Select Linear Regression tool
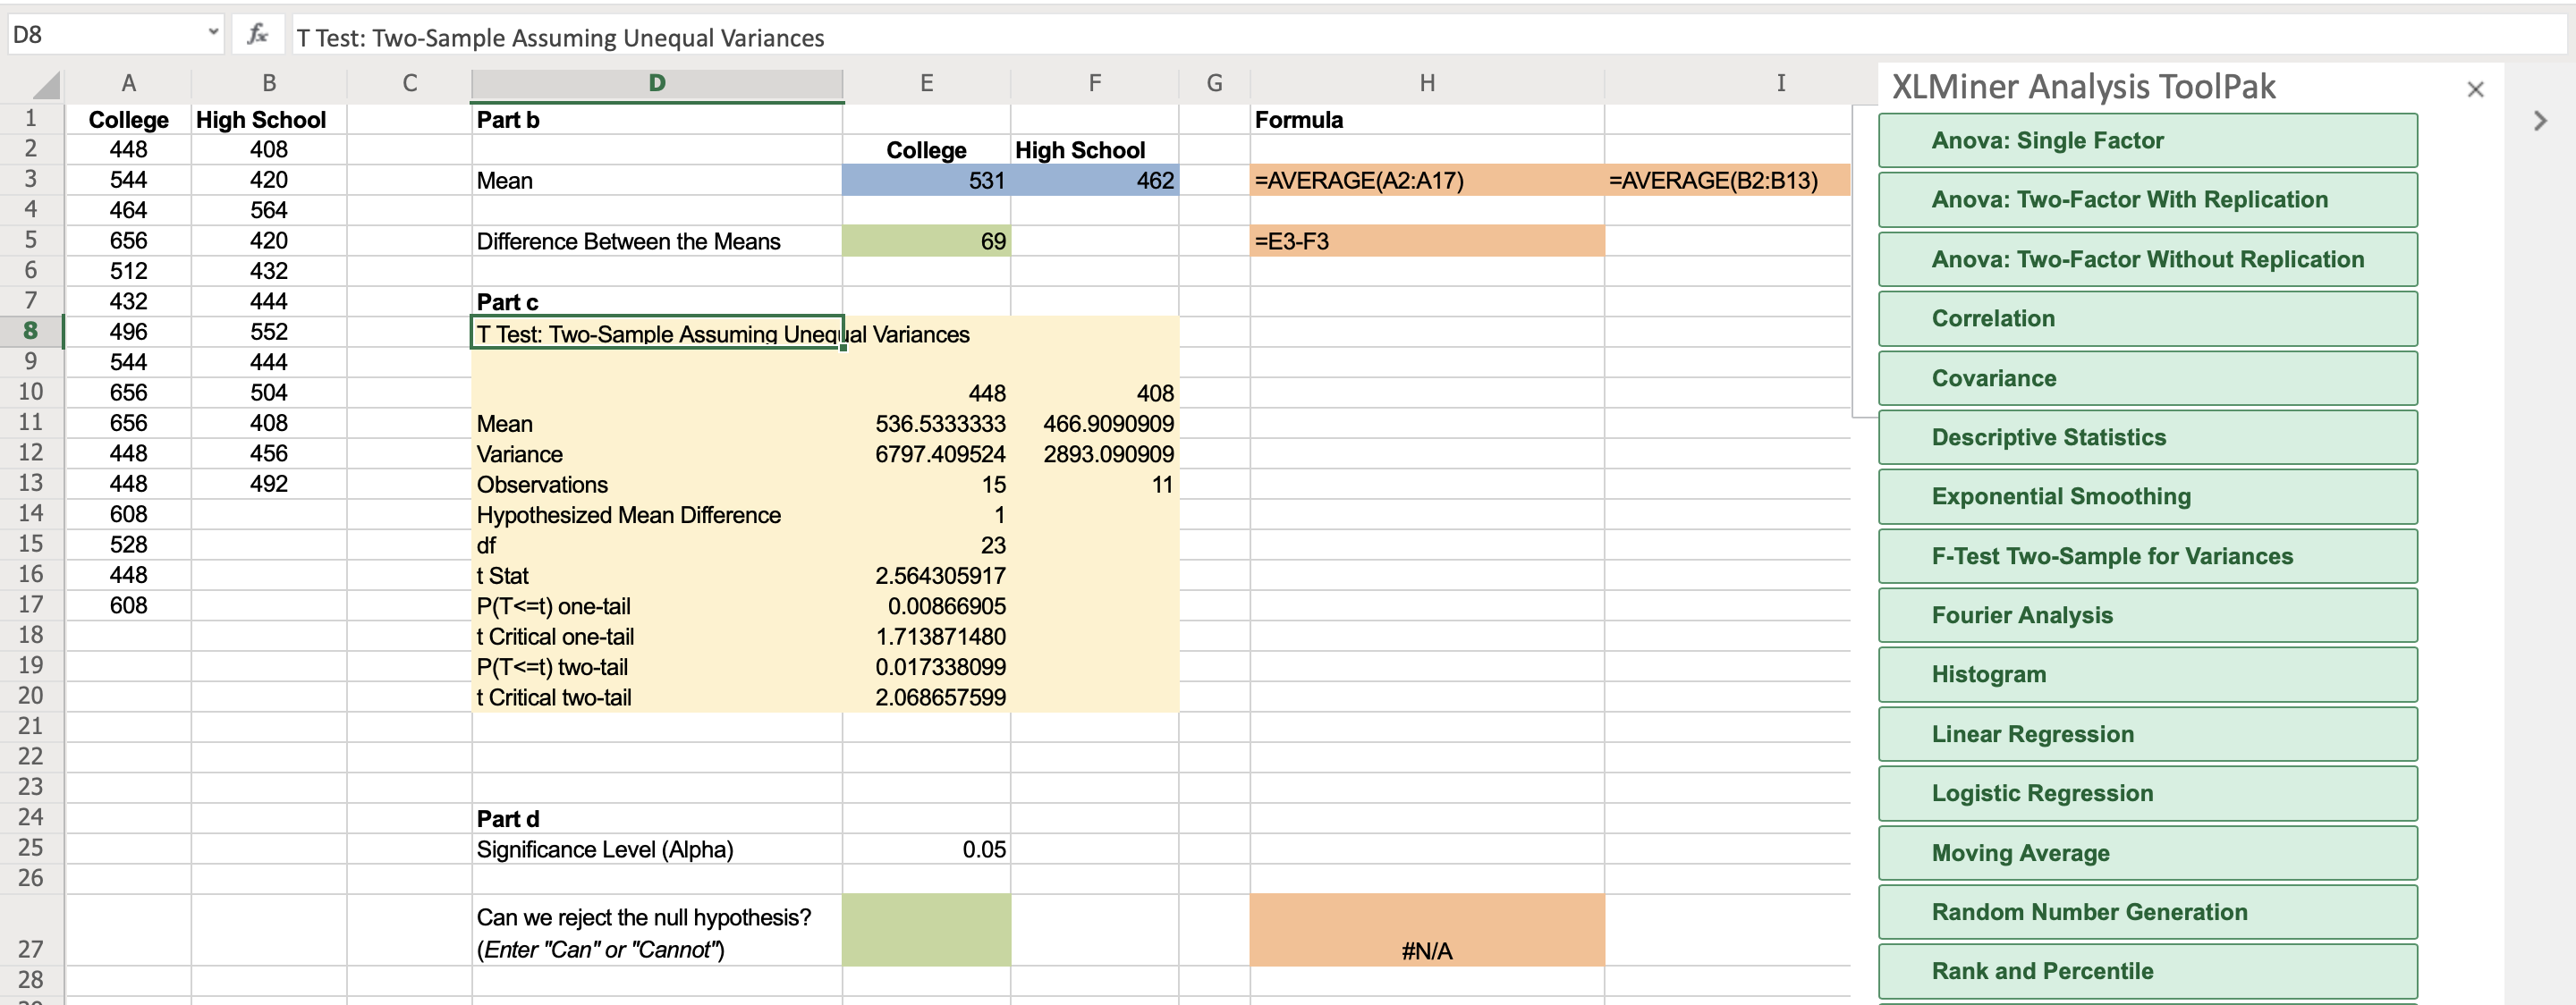Viewport: 2576px width, 1005px height. (2147, 735)
